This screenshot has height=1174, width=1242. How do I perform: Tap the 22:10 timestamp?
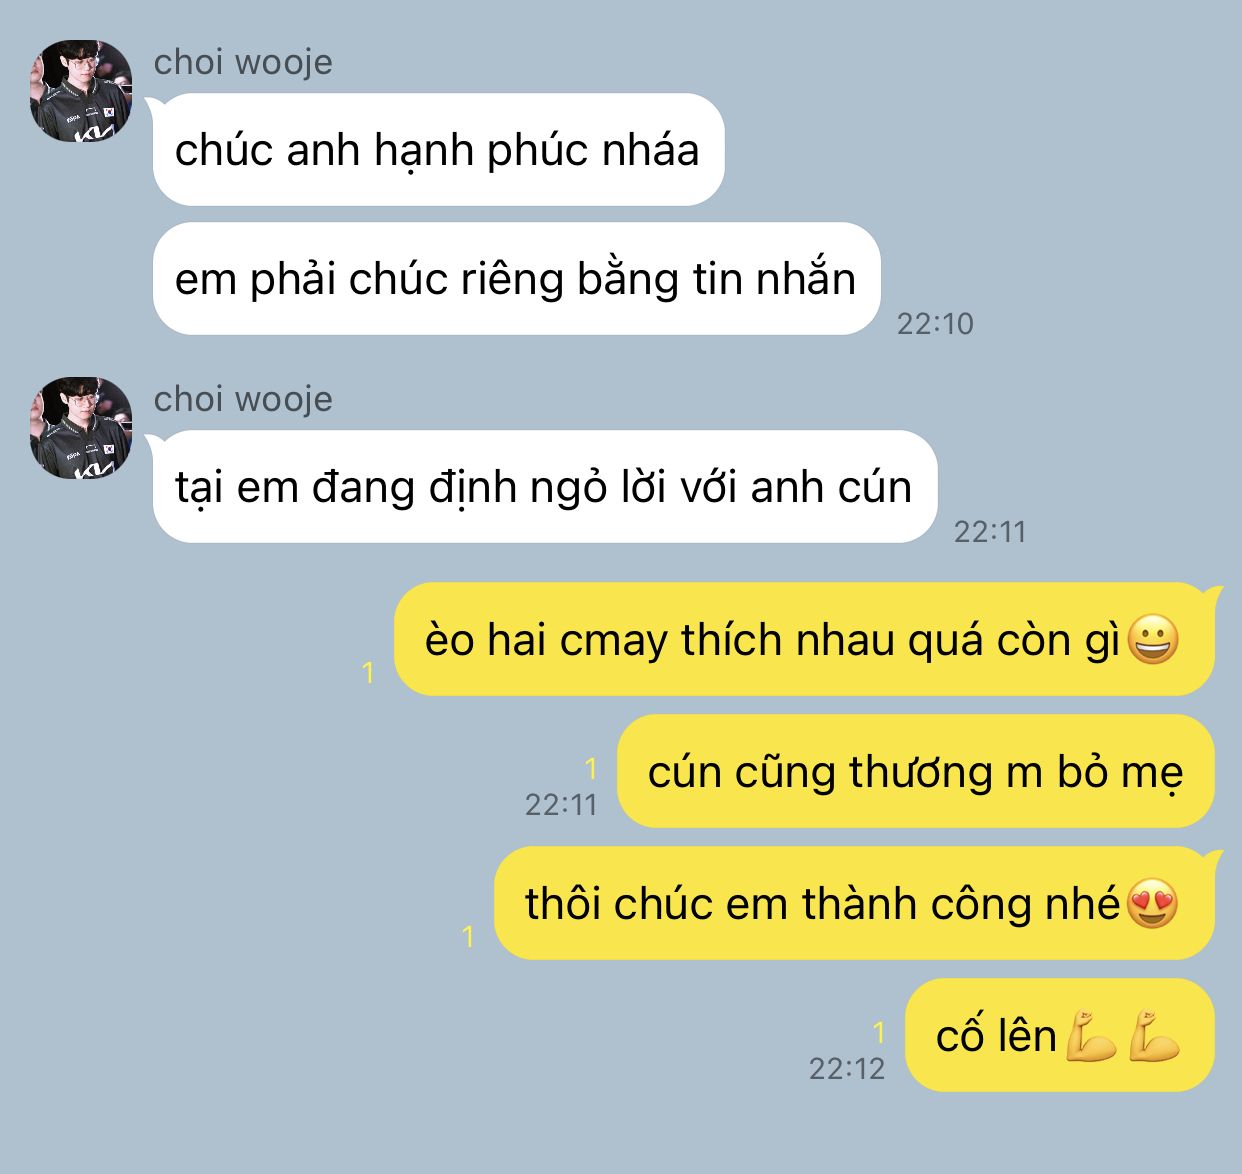pyautogui.click(x=935, y=324)
